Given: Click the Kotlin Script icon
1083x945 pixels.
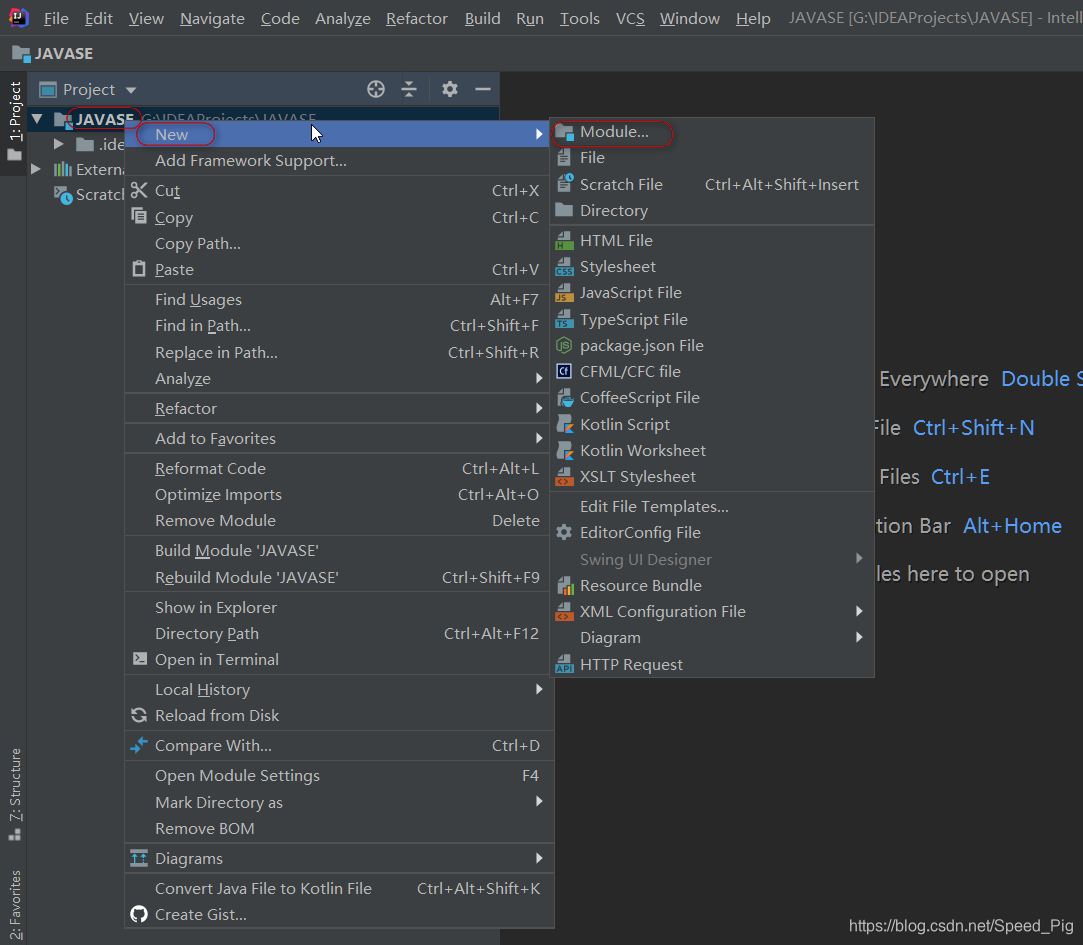Looking at the screenshot, I should coord(564,424).
